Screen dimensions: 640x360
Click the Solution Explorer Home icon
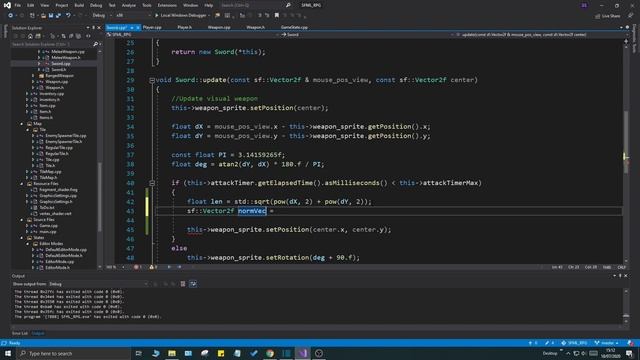[x=30, y=36]
